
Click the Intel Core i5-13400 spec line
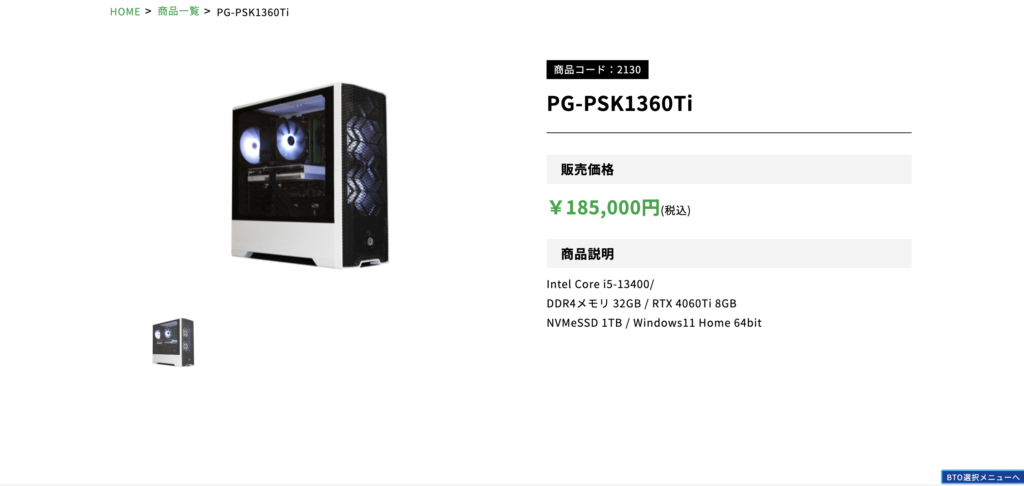tap(600, 284)
